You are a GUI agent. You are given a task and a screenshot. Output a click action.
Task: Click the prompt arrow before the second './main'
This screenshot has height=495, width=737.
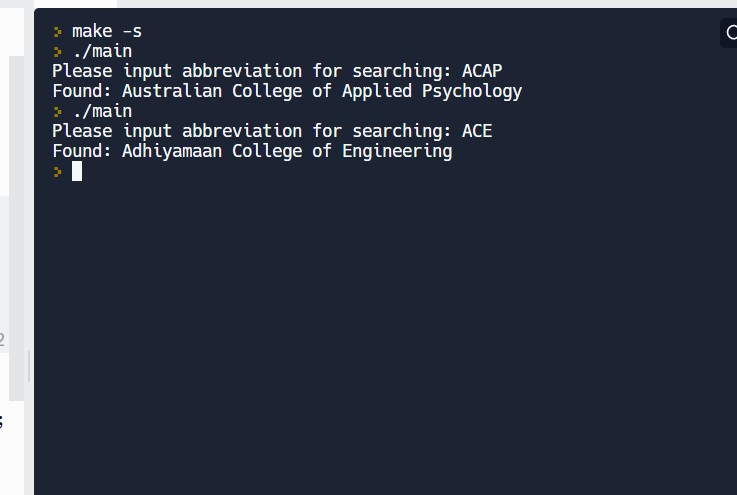tap(58, 112)
